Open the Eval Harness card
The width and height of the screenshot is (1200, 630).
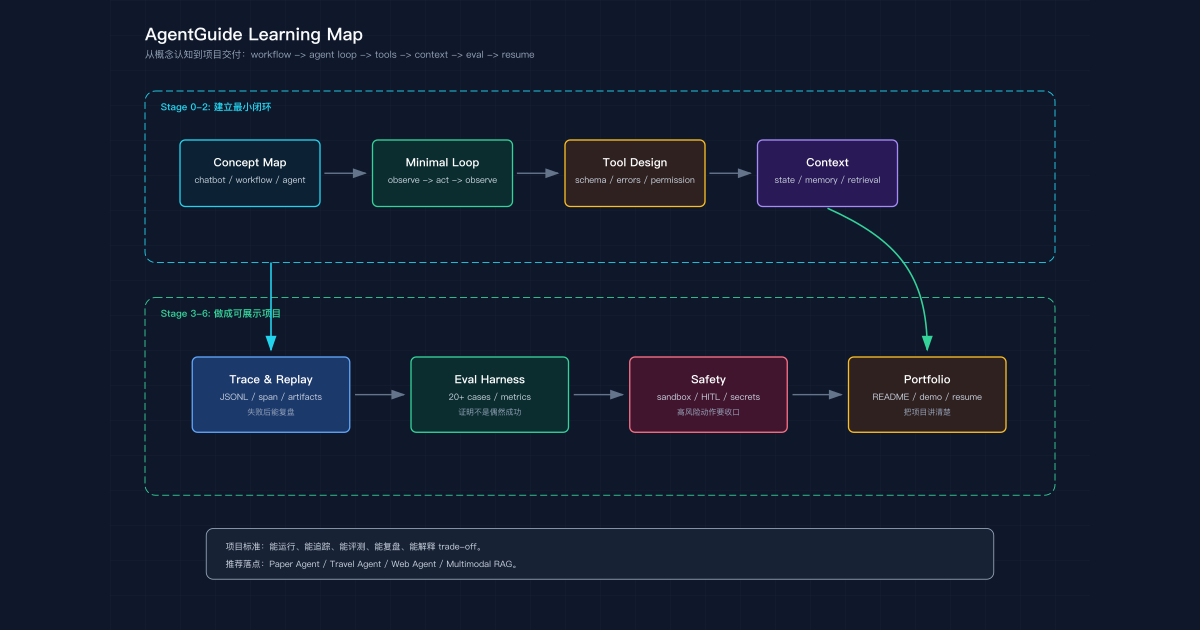pos(489,395)
